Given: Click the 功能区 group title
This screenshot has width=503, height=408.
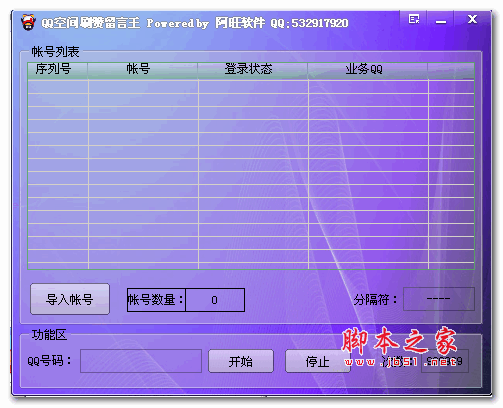Looking at the screenshot, I should (x=49, y=335).
